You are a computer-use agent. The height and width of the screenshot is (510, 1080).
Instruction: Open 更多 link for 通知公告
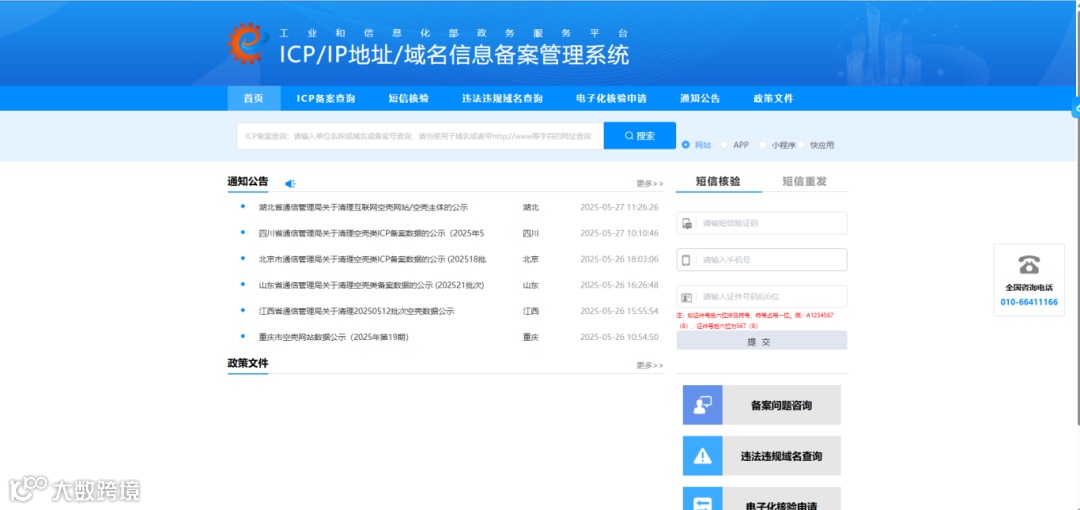(x=650, y=184)
